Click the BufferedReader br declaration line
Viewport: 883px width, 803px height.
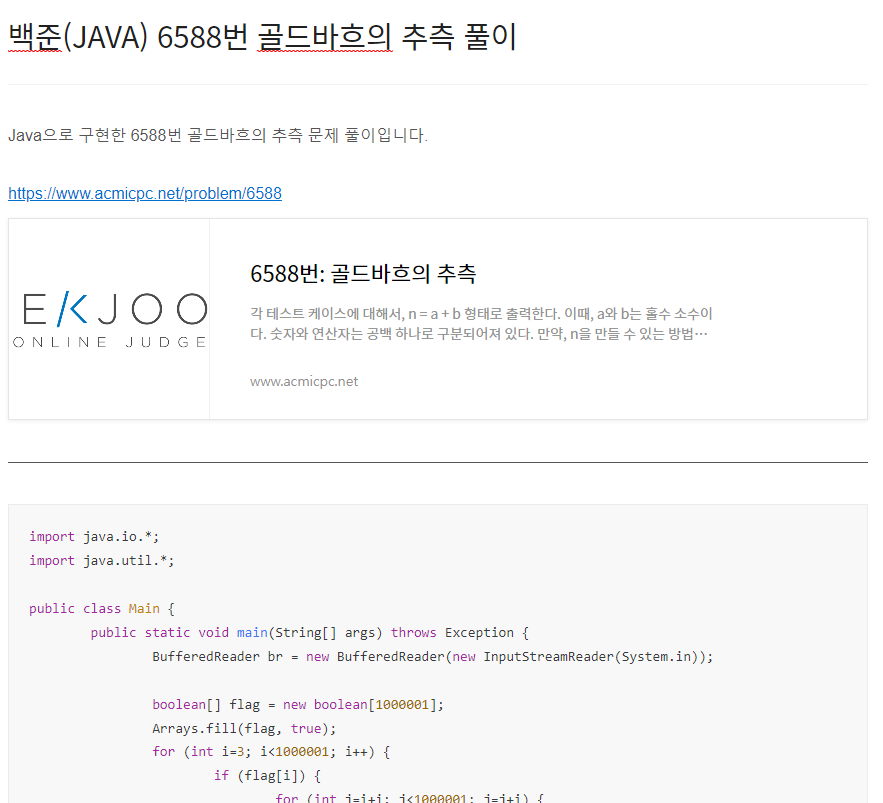[432, 657]
